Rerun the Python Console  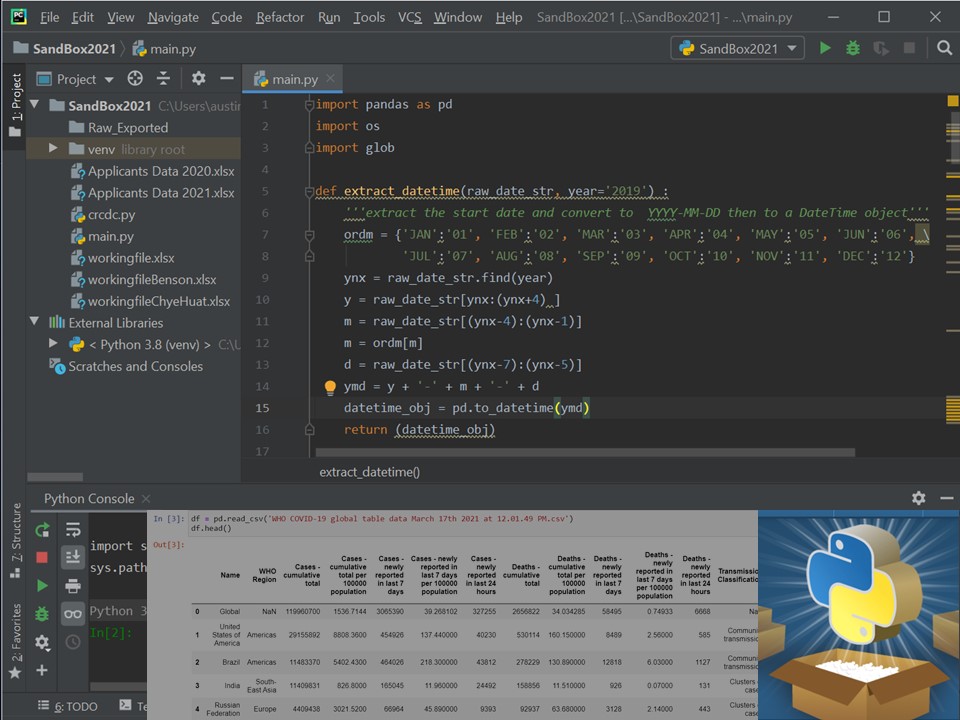point(42,530)
